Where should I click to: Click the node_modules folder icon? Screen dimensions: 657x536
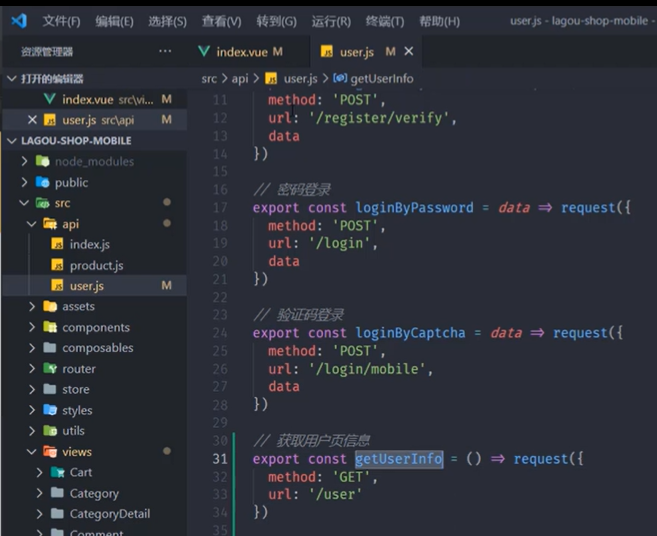tap(42, 161)
